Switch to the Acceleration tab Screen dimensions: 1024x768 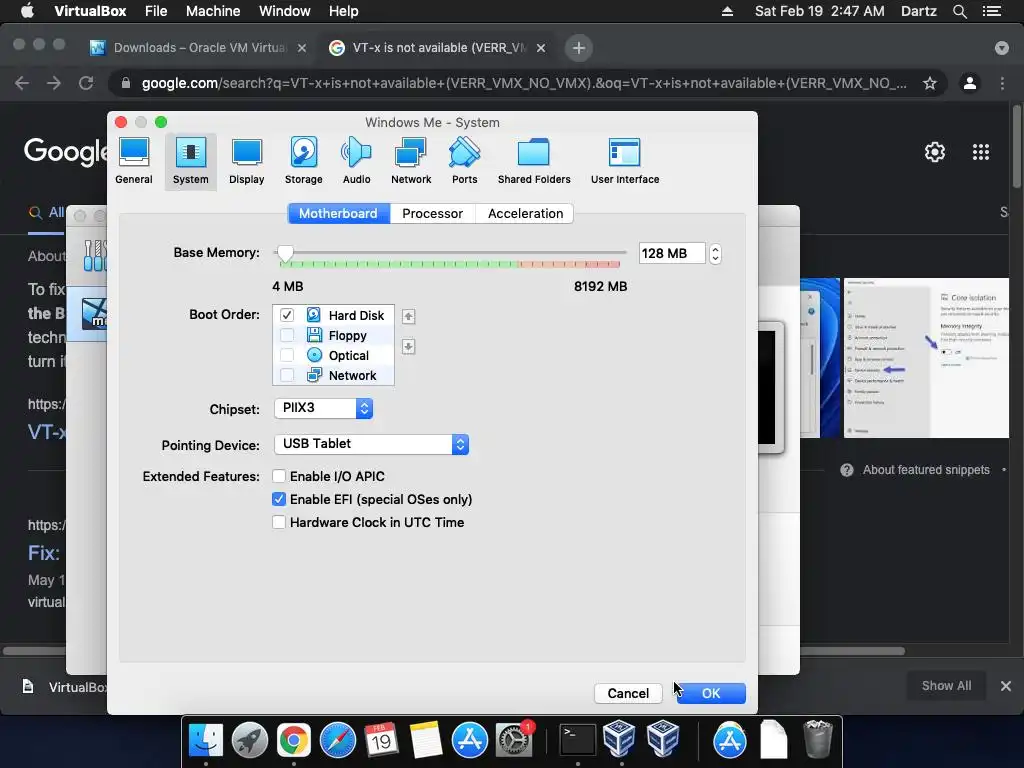point(525,214)
